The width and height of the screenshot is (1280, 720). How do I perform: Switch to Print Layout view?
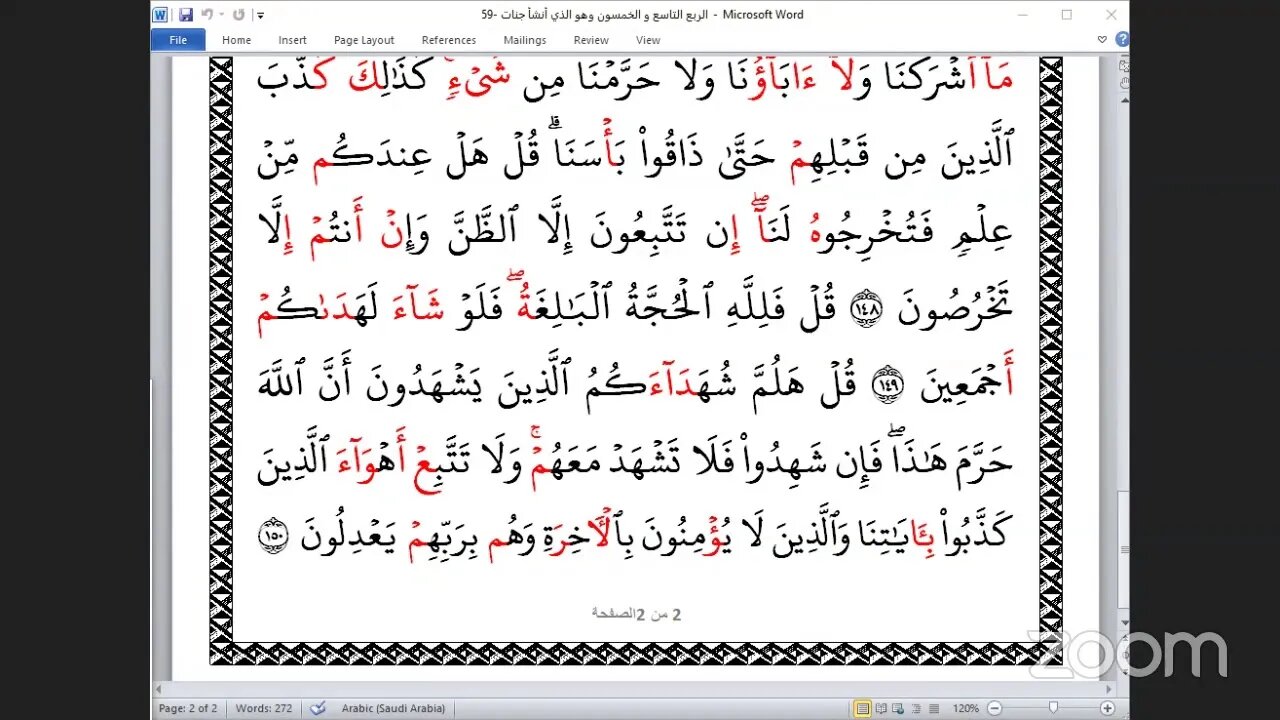(x=862, y=708)
